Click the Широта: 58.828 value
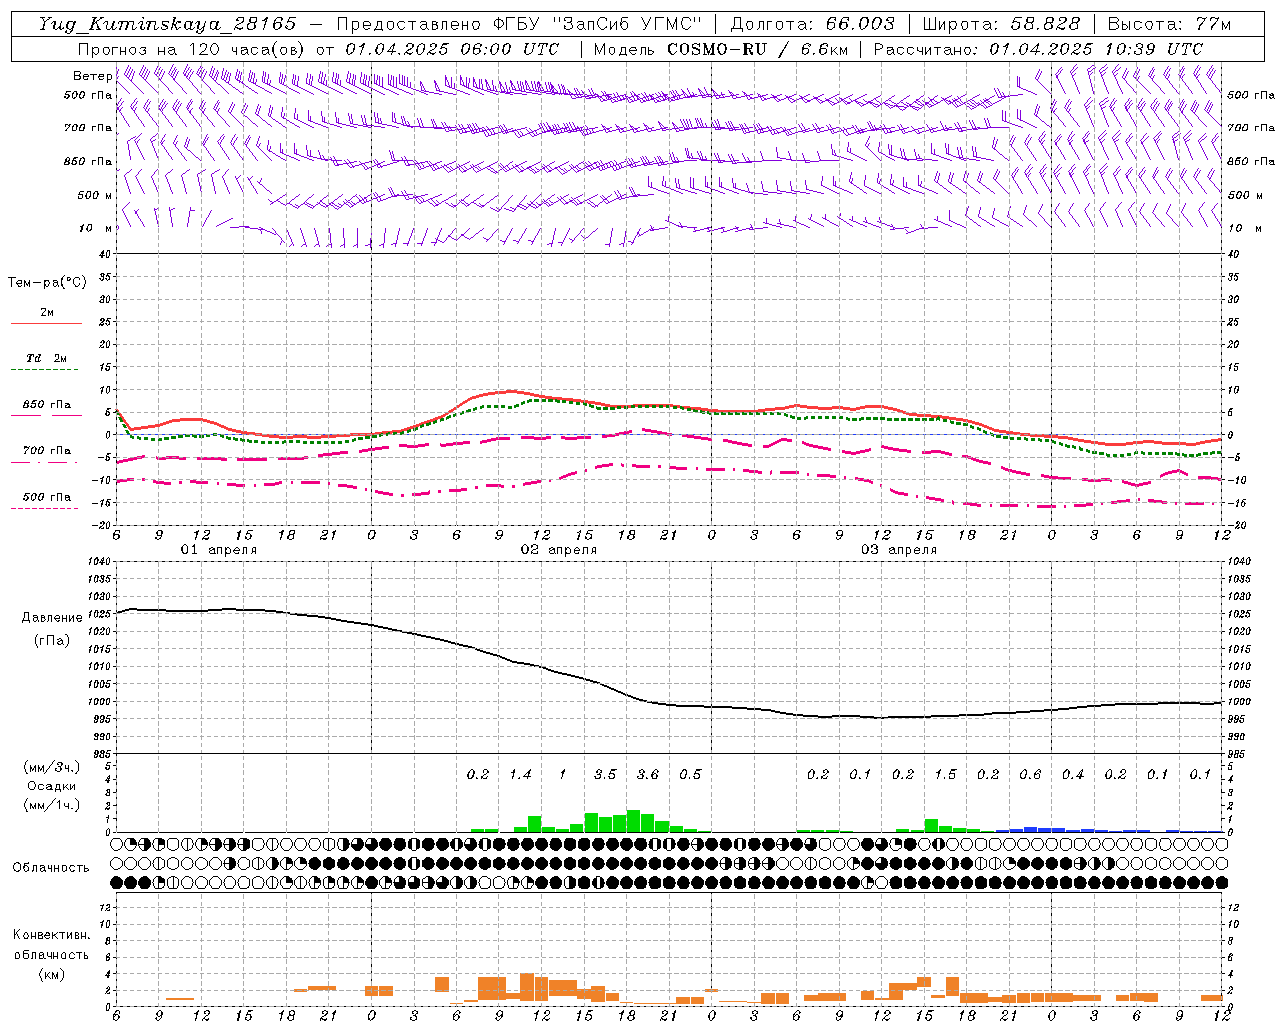The height and width of the screenshot is (1024, 1280). click(x=1001, y=24)
